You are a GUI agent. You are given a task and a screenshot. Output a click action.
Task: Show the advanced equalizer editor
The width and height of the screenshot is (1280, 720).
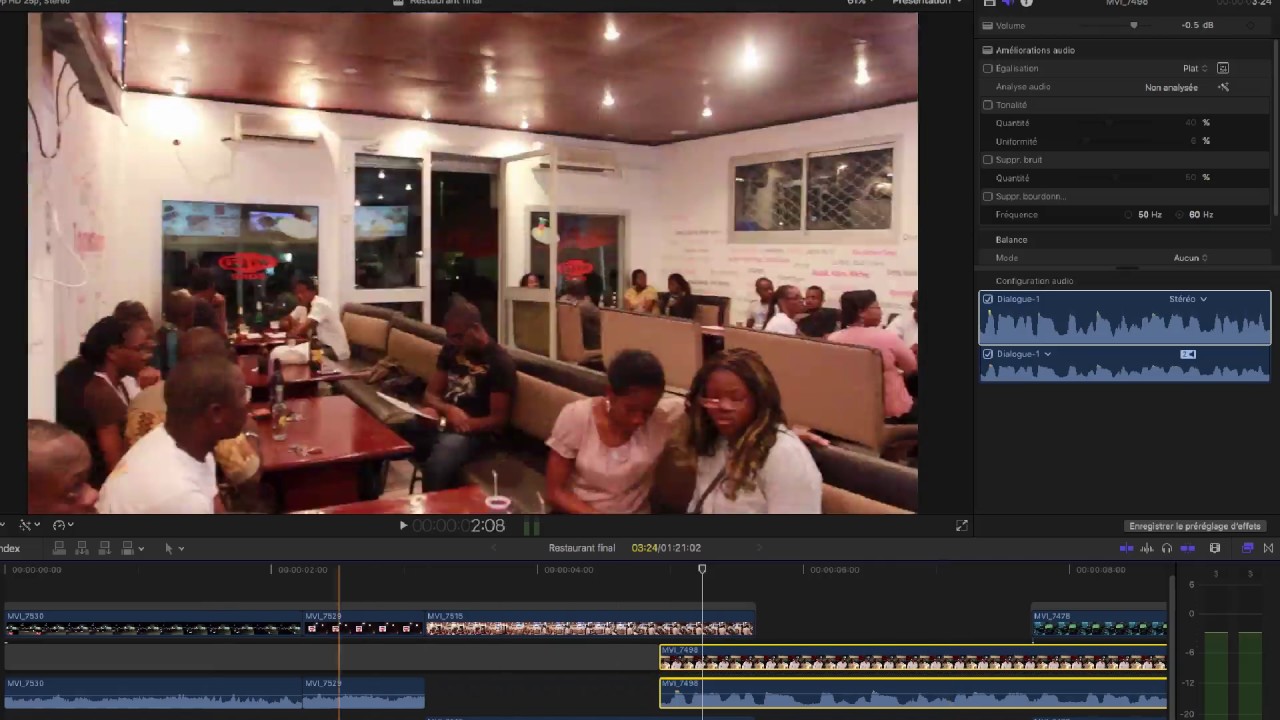click(x=1223, y=68)
